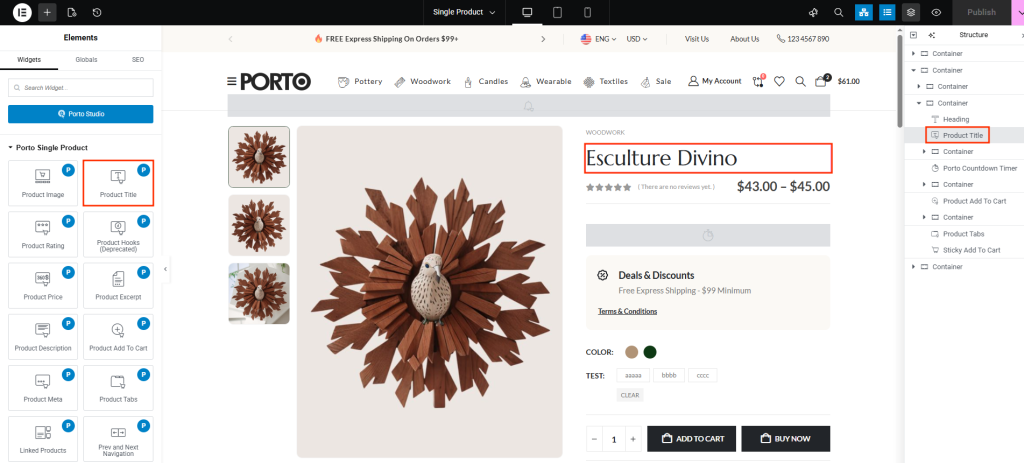Click the Terms & Conditions link
Viewport: 1024px width, 463px height.
coord(627,311)
